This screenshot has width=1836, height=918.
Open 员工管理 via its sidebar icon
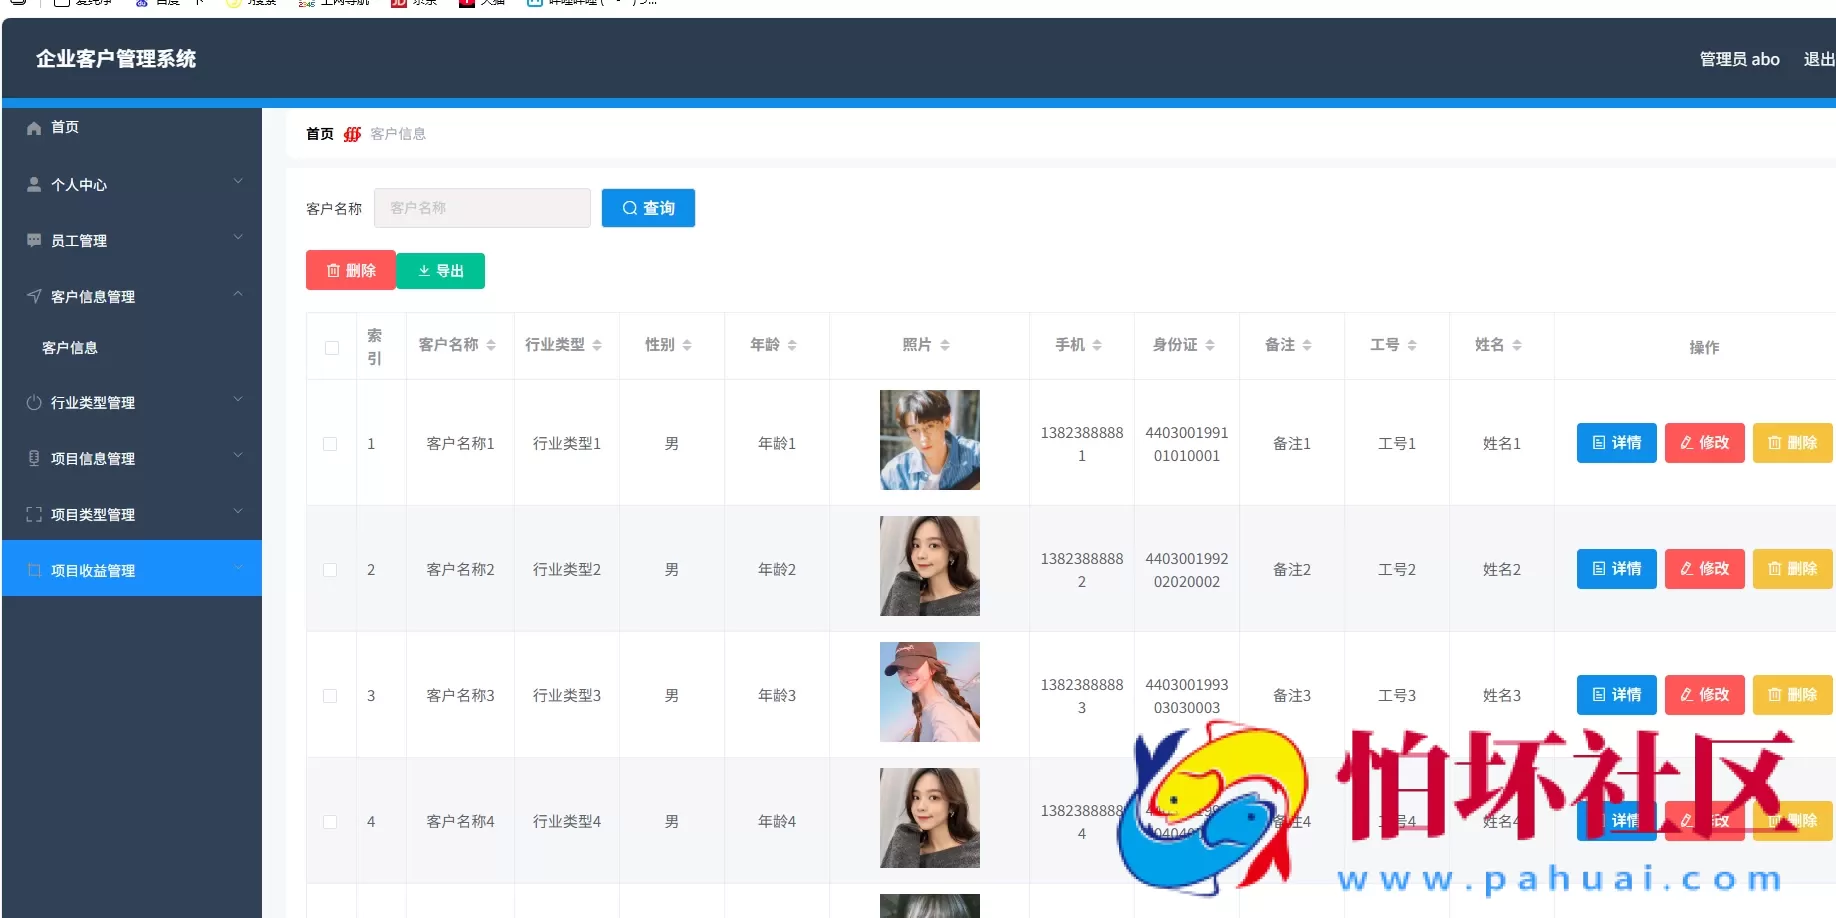[x=34, y=240]
